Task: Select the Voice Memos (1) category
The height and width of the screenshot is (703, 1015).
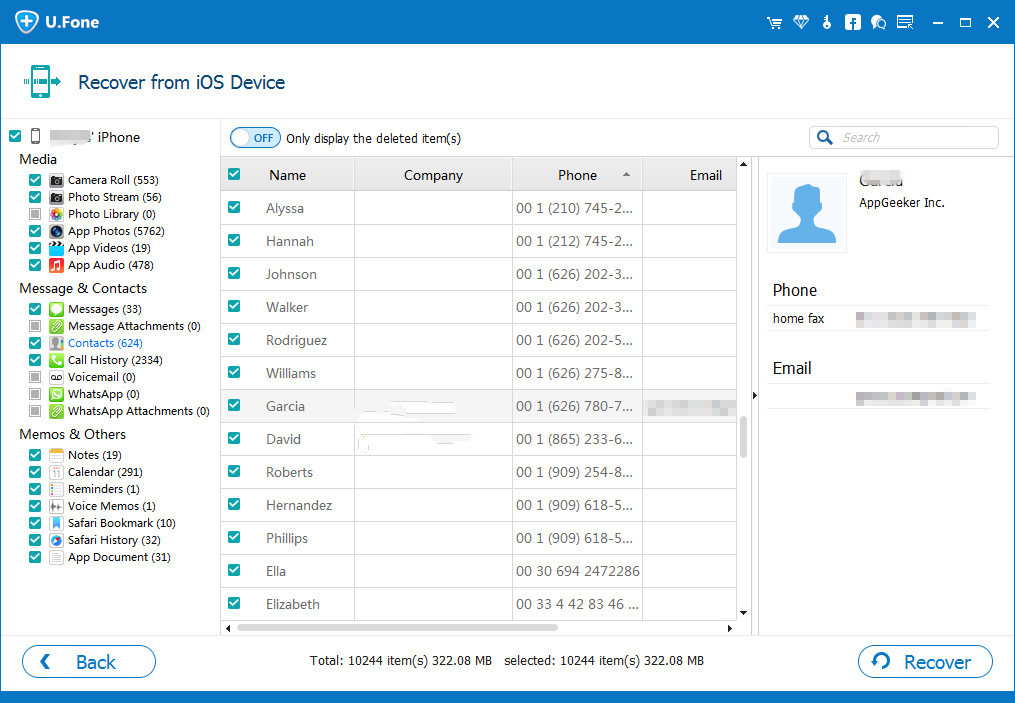Action: (112, 506)
